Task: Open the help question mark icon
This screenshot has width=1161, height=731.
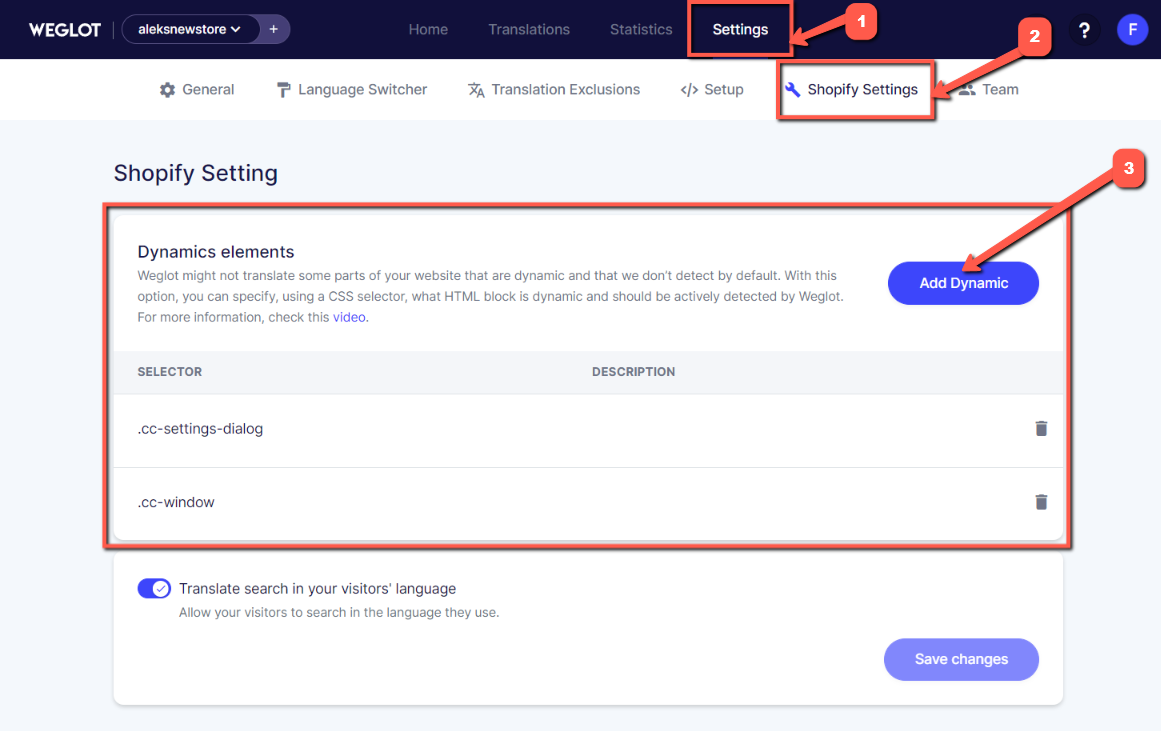Action: coord(1084,30)
